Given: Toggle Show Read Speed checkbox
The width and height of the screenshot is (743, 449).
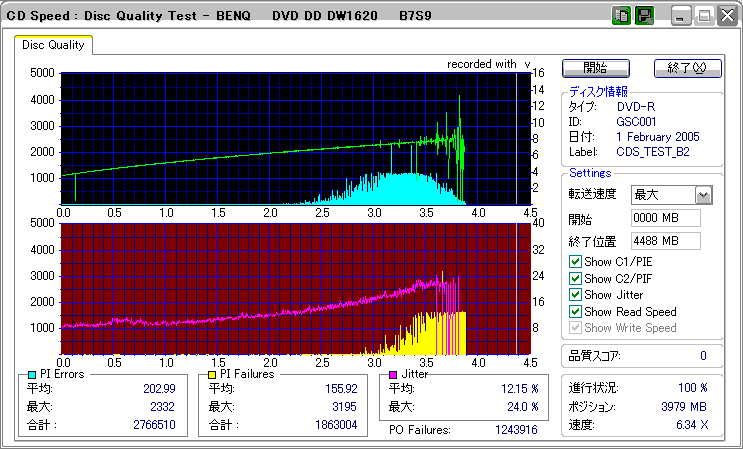Looking at the screenshot, I should (x=575, y=312).
